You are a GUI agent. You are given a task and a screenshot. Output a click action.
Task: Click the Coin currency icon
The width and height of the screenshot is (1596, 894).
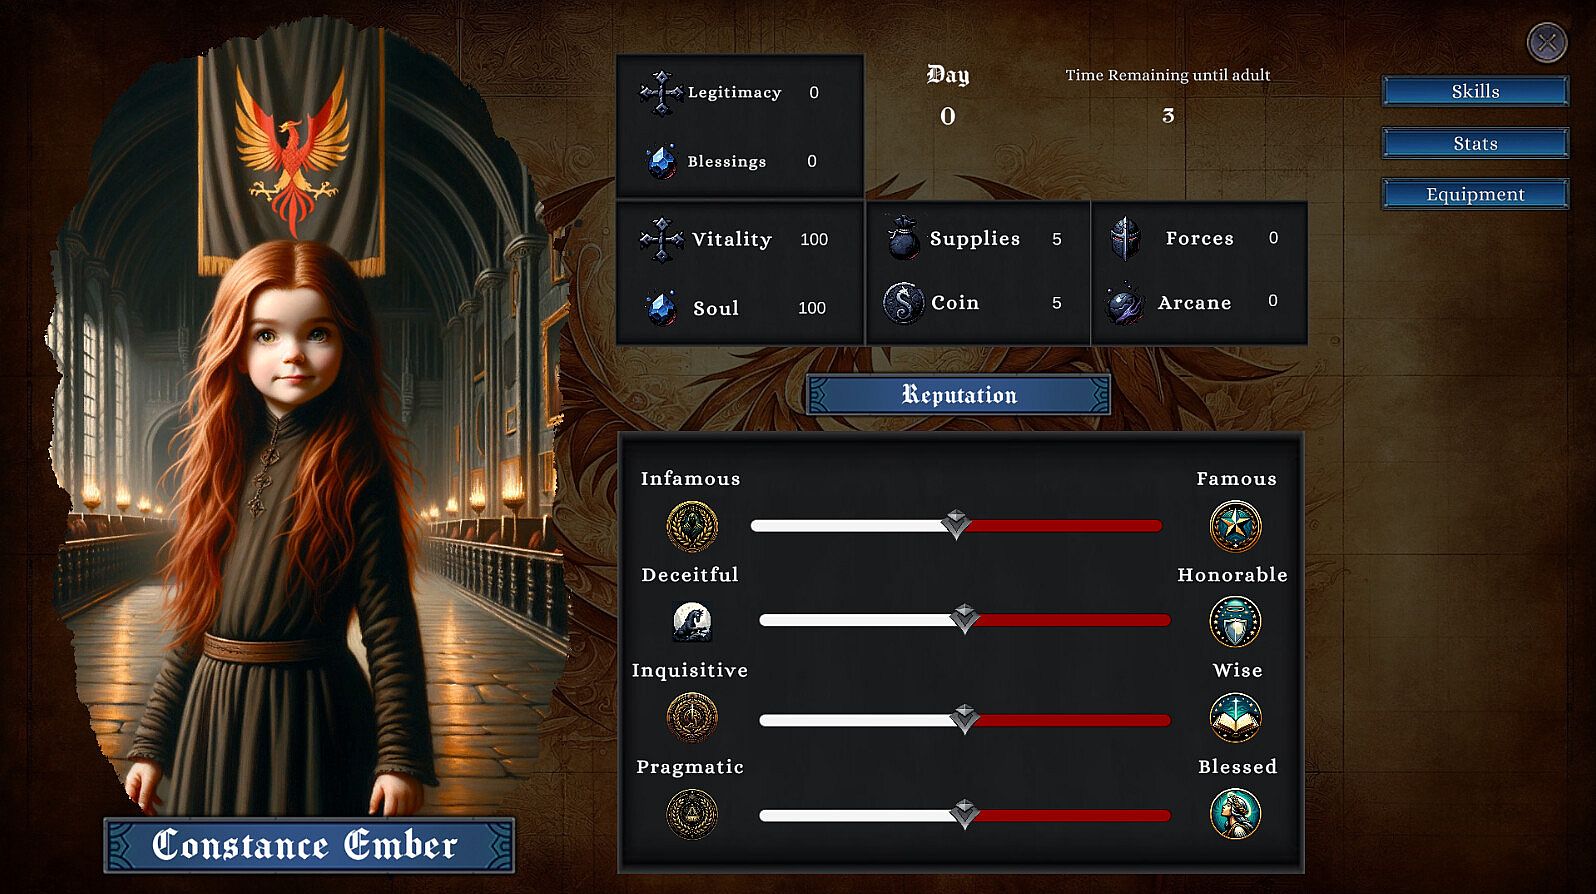[x=903, y=302]
